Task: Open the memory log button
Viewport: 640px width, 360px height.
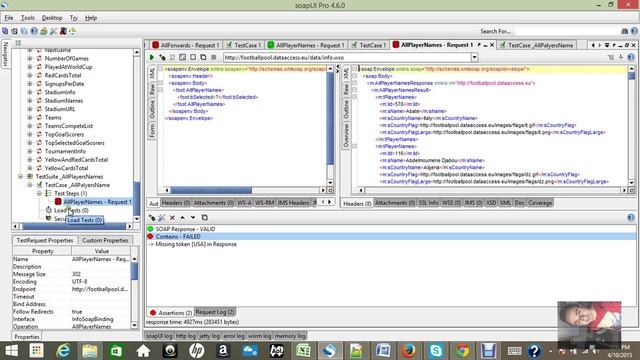Action: (x=290, y=336)
